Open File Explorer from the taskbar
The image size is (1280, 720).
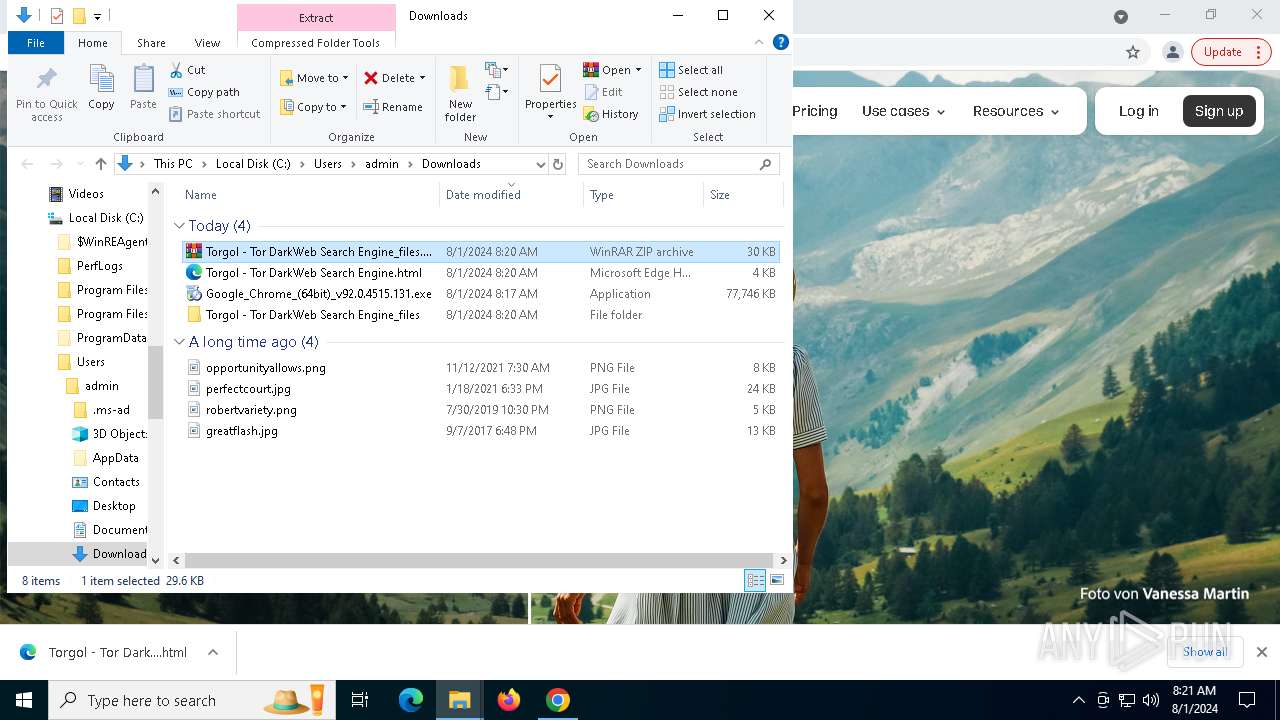459,700
